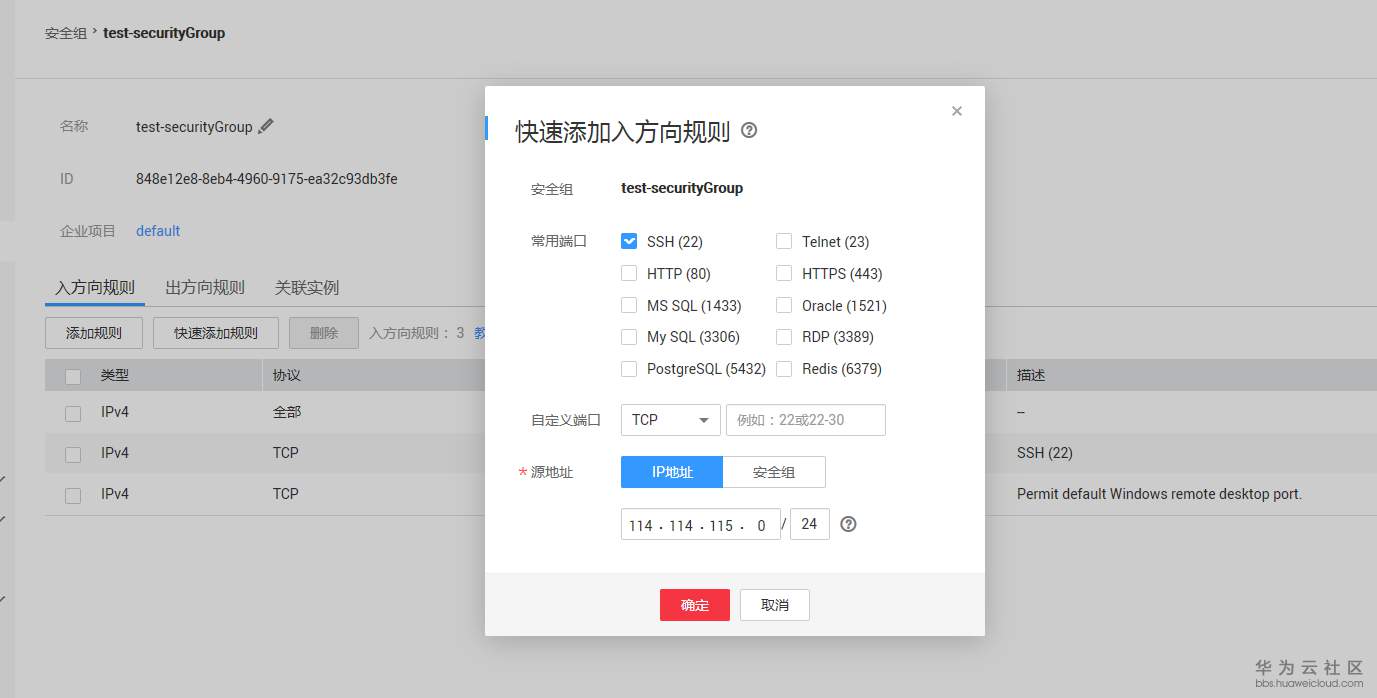Viewport: 1377px width, 698px height.
Task: Click the SSH (22) description cell
Action: tap(1045, 453)
